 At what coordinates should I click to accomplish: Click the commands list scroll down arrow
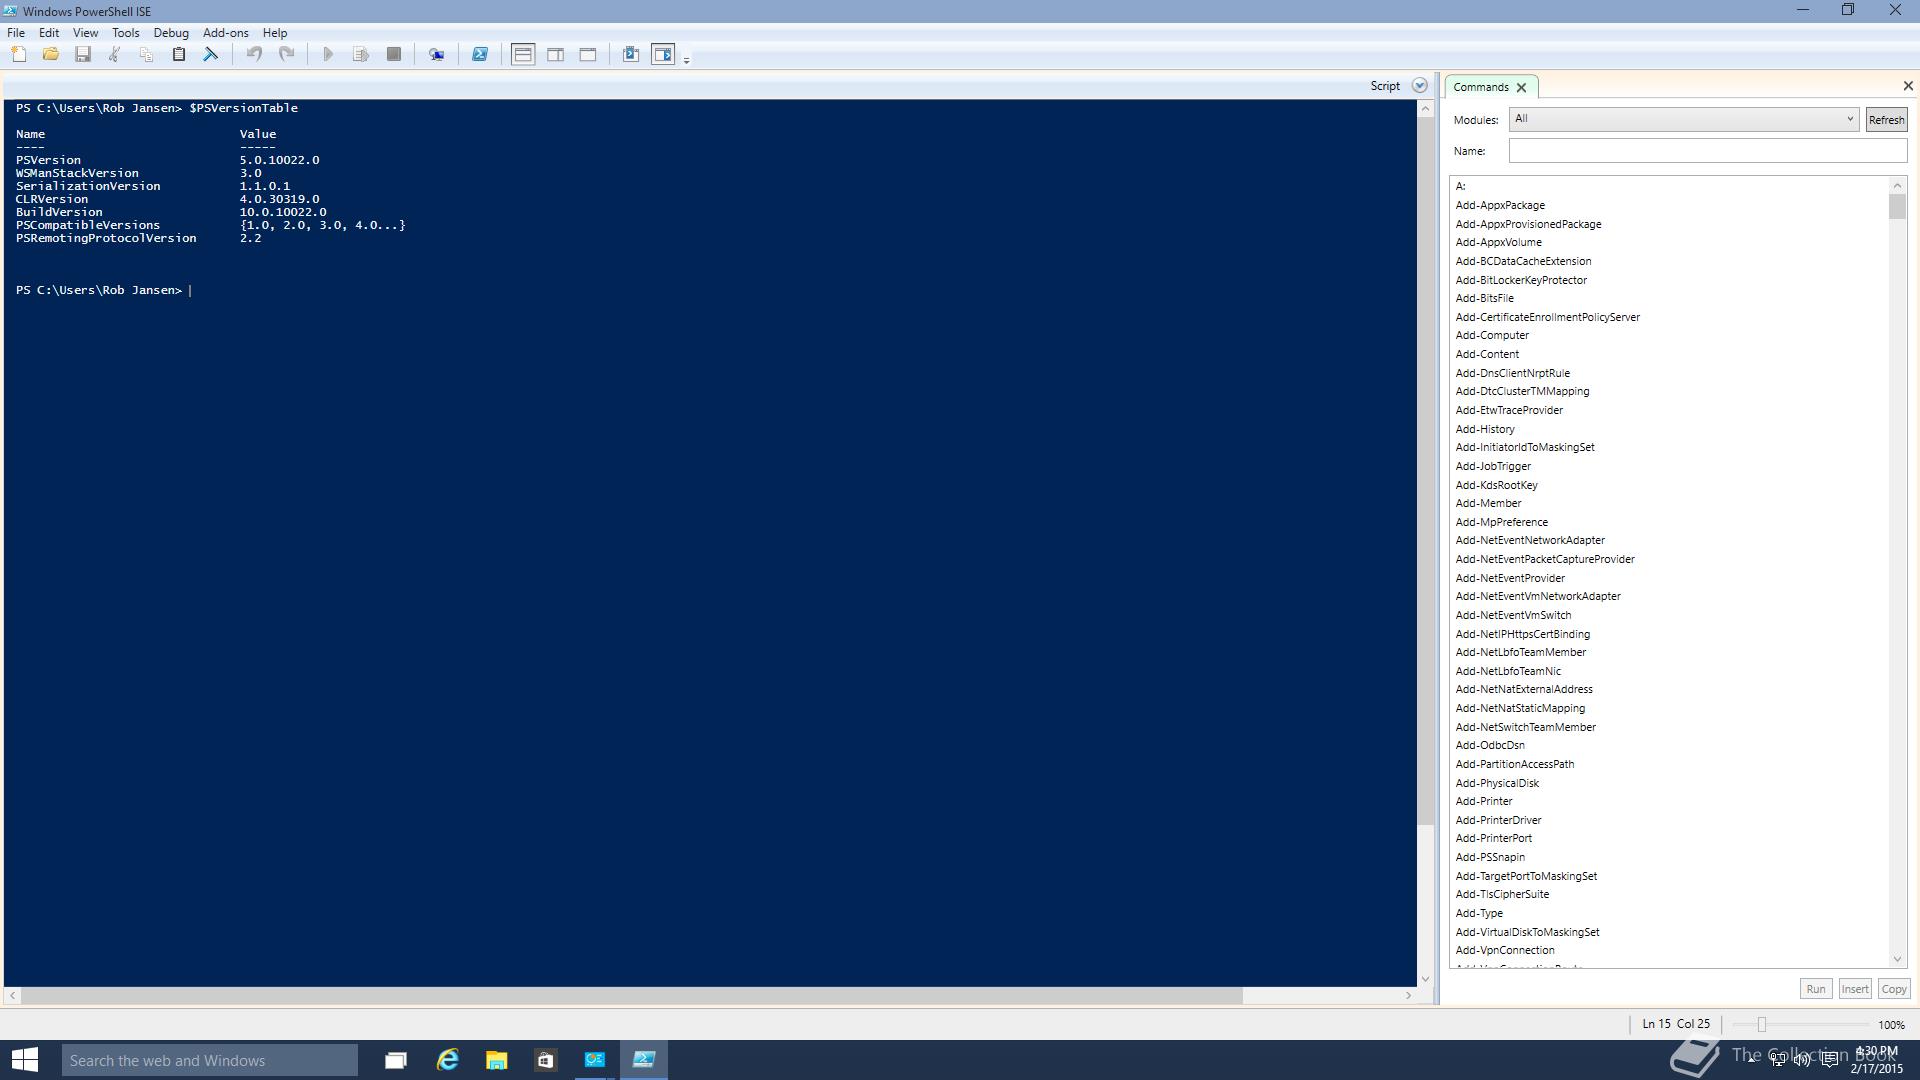(1897, 959)
